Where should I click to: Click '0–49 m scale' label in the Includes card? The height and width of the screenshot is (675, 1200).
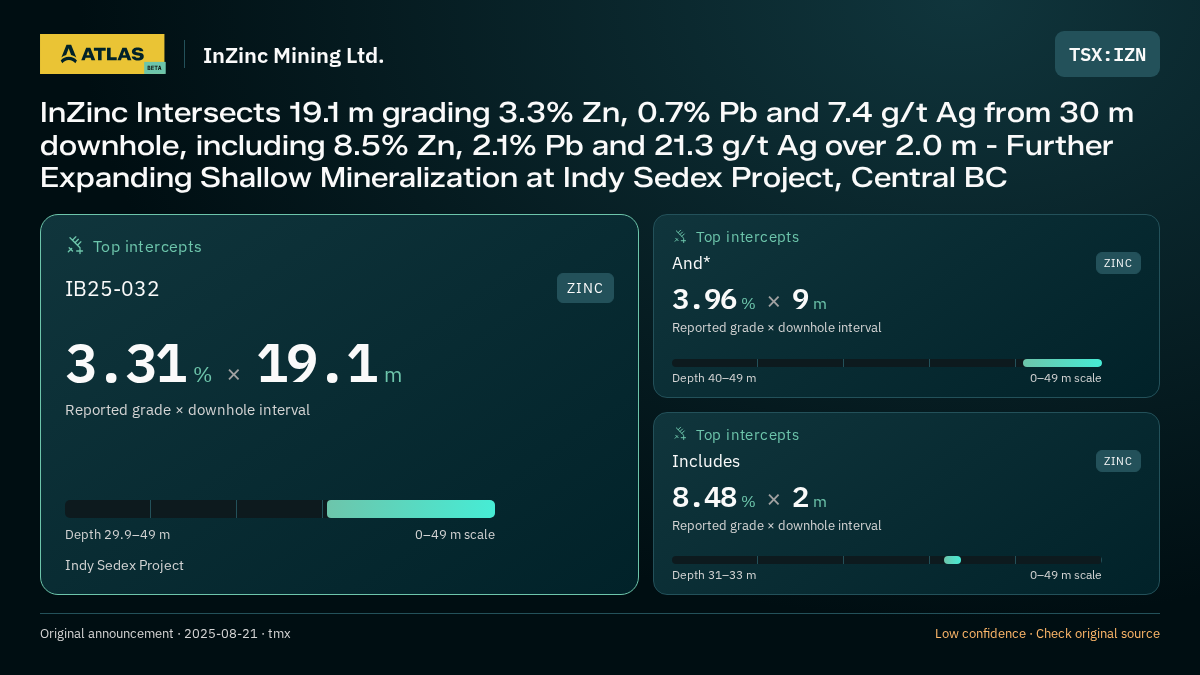[x=1066, y=575]
